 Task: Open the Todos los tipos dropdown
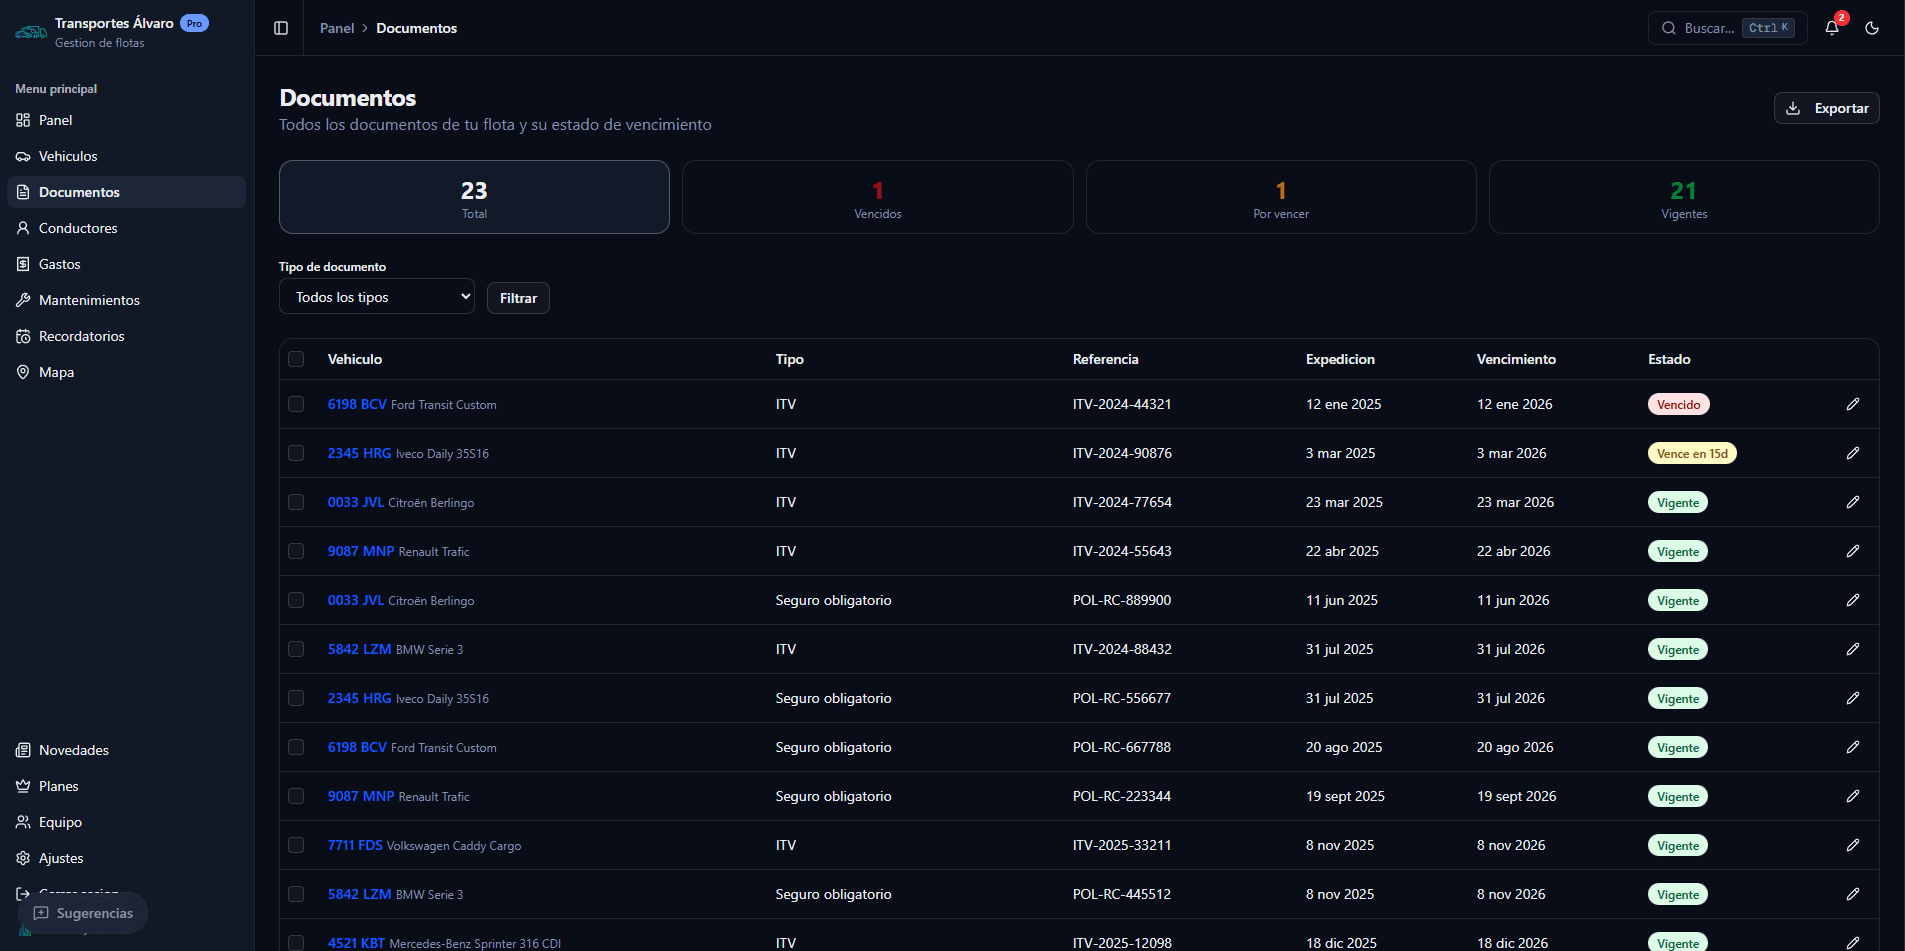coord(376,297)
